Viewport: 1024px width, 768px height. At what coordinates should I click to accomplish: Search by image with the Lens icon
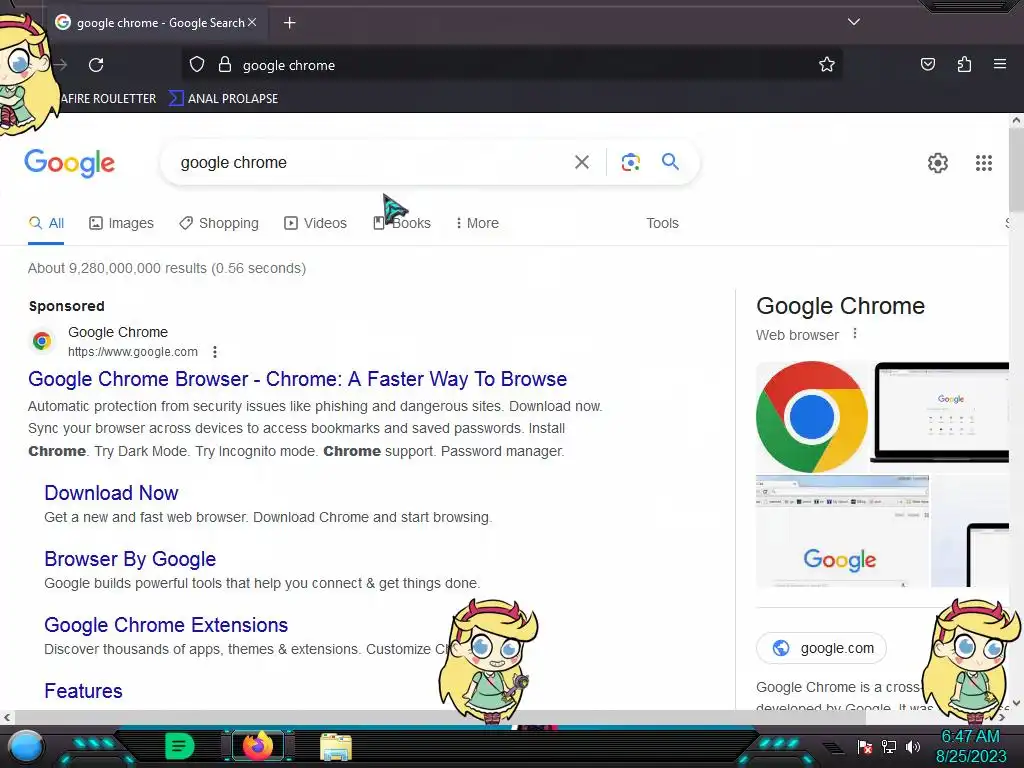(x=630, y=162)
